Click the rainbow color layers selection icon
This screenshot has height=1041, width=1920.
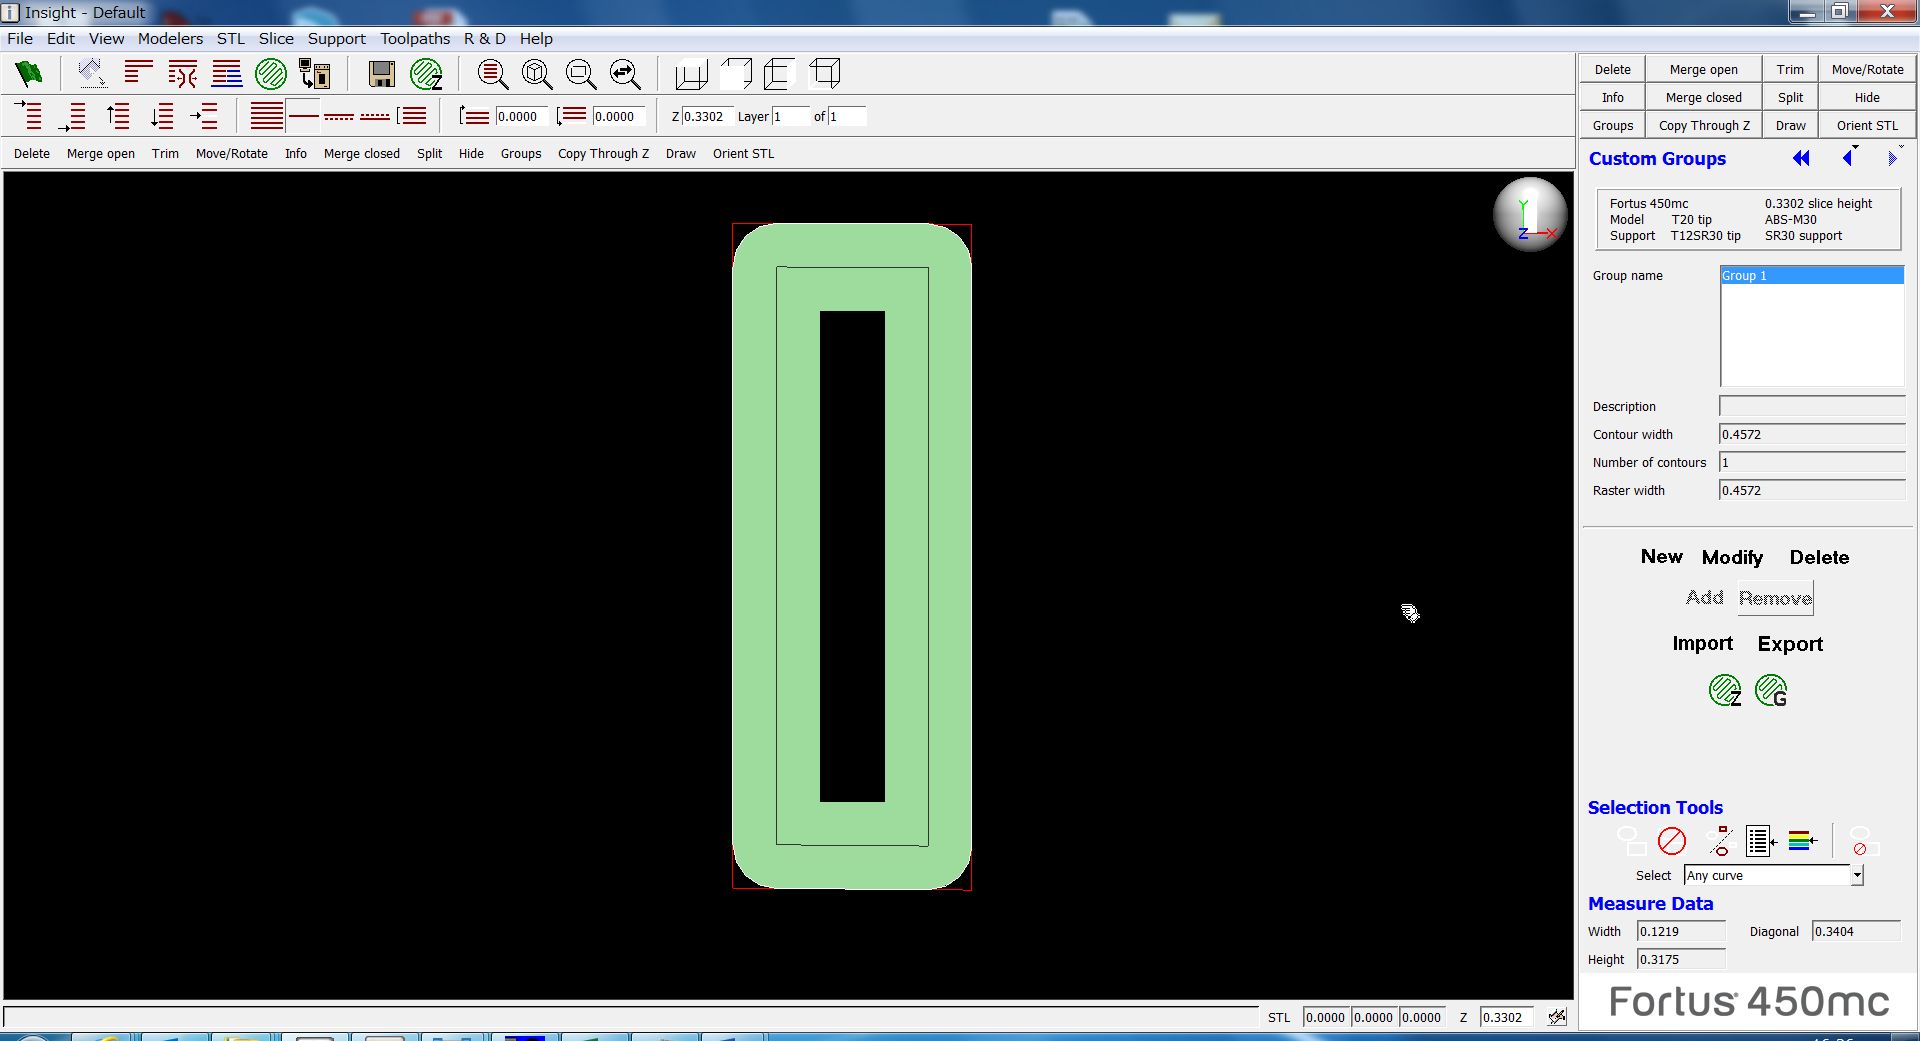[x=1802, y=841]
